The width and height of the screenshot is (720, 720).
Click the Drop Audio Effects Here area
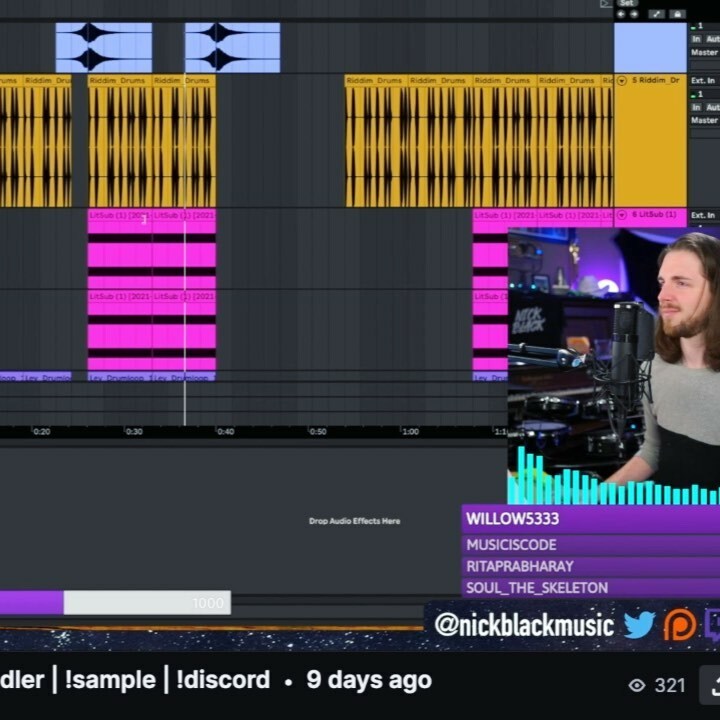[354, 521]
